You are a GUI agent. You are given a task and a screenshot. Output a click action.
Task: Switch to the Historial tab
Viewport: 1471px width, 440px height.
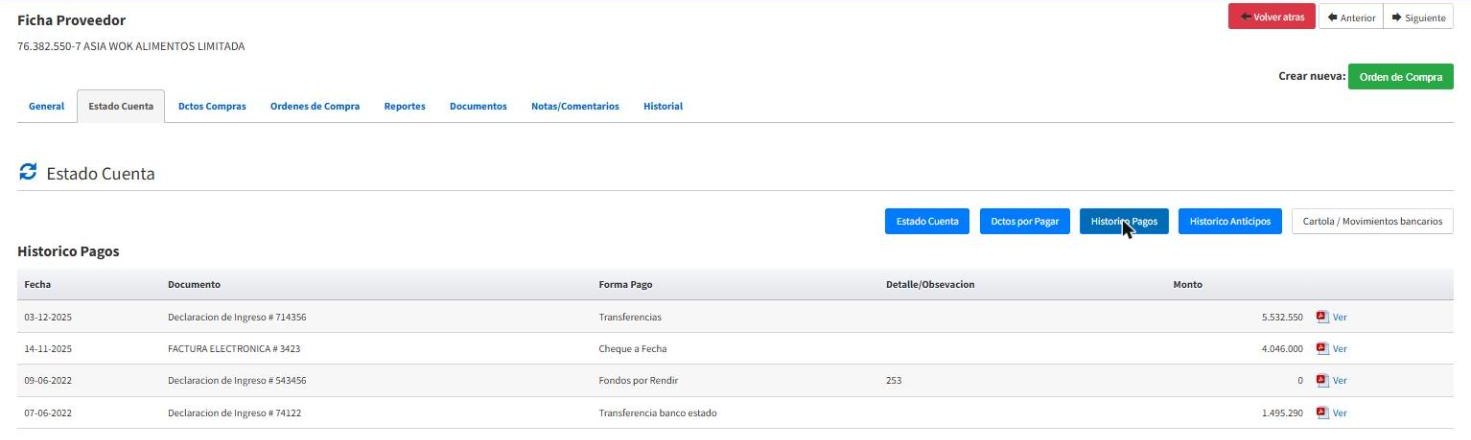coord(663,106)
